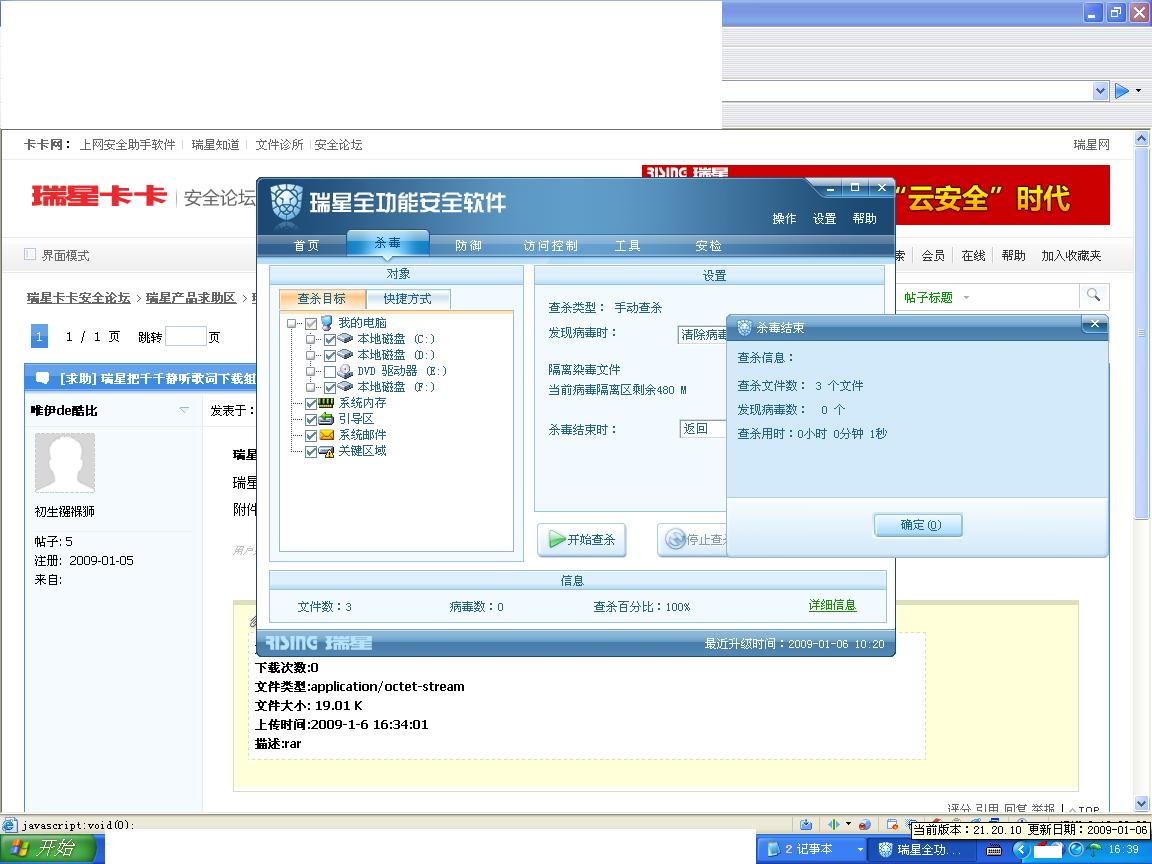Uncheck 关键区域 checkbox
1152x864 pixels.
311,452
